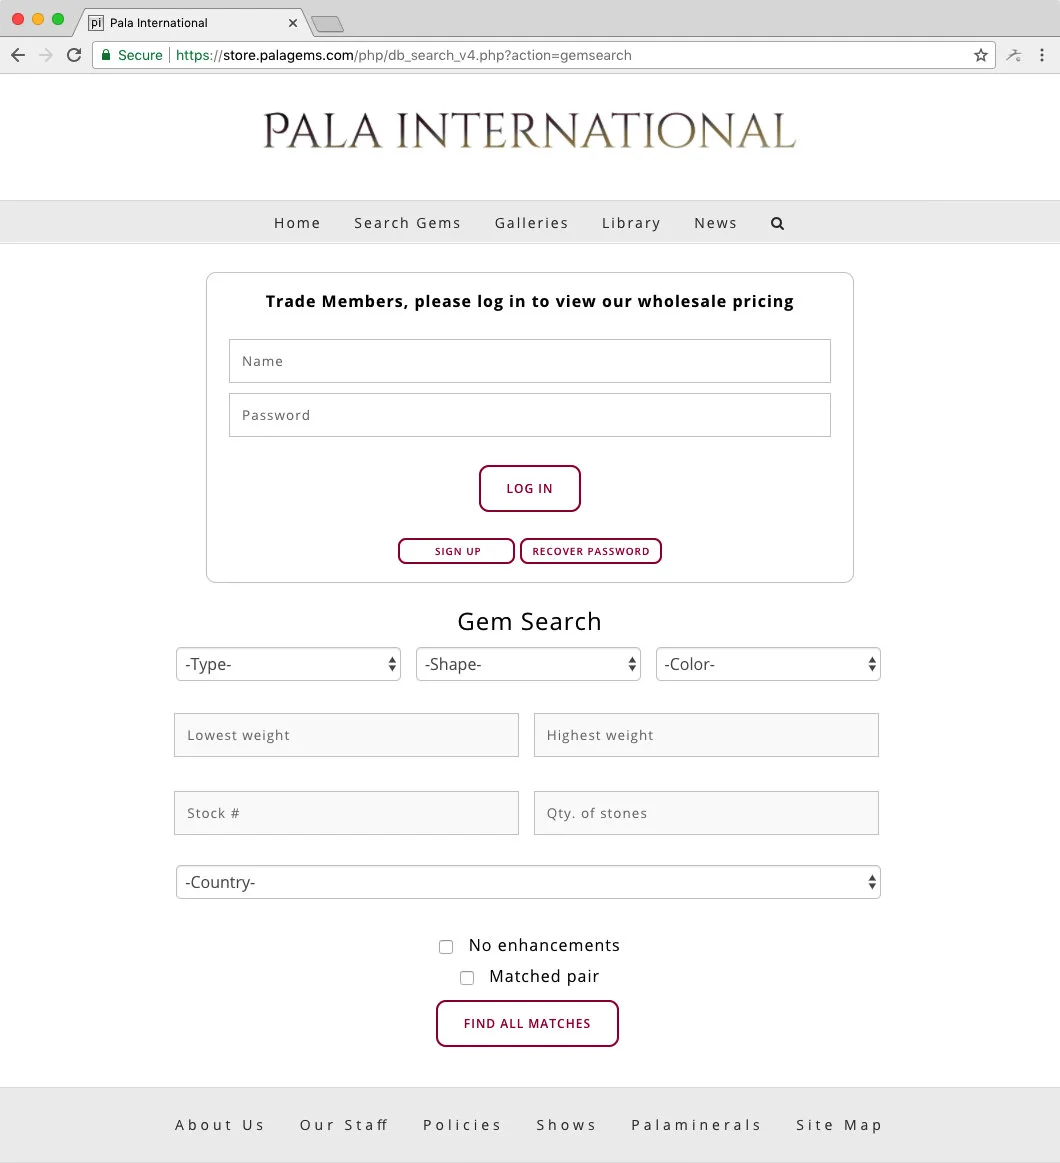
Task: Click the Pala International tab favicon
Action: [x=96, y=23]
